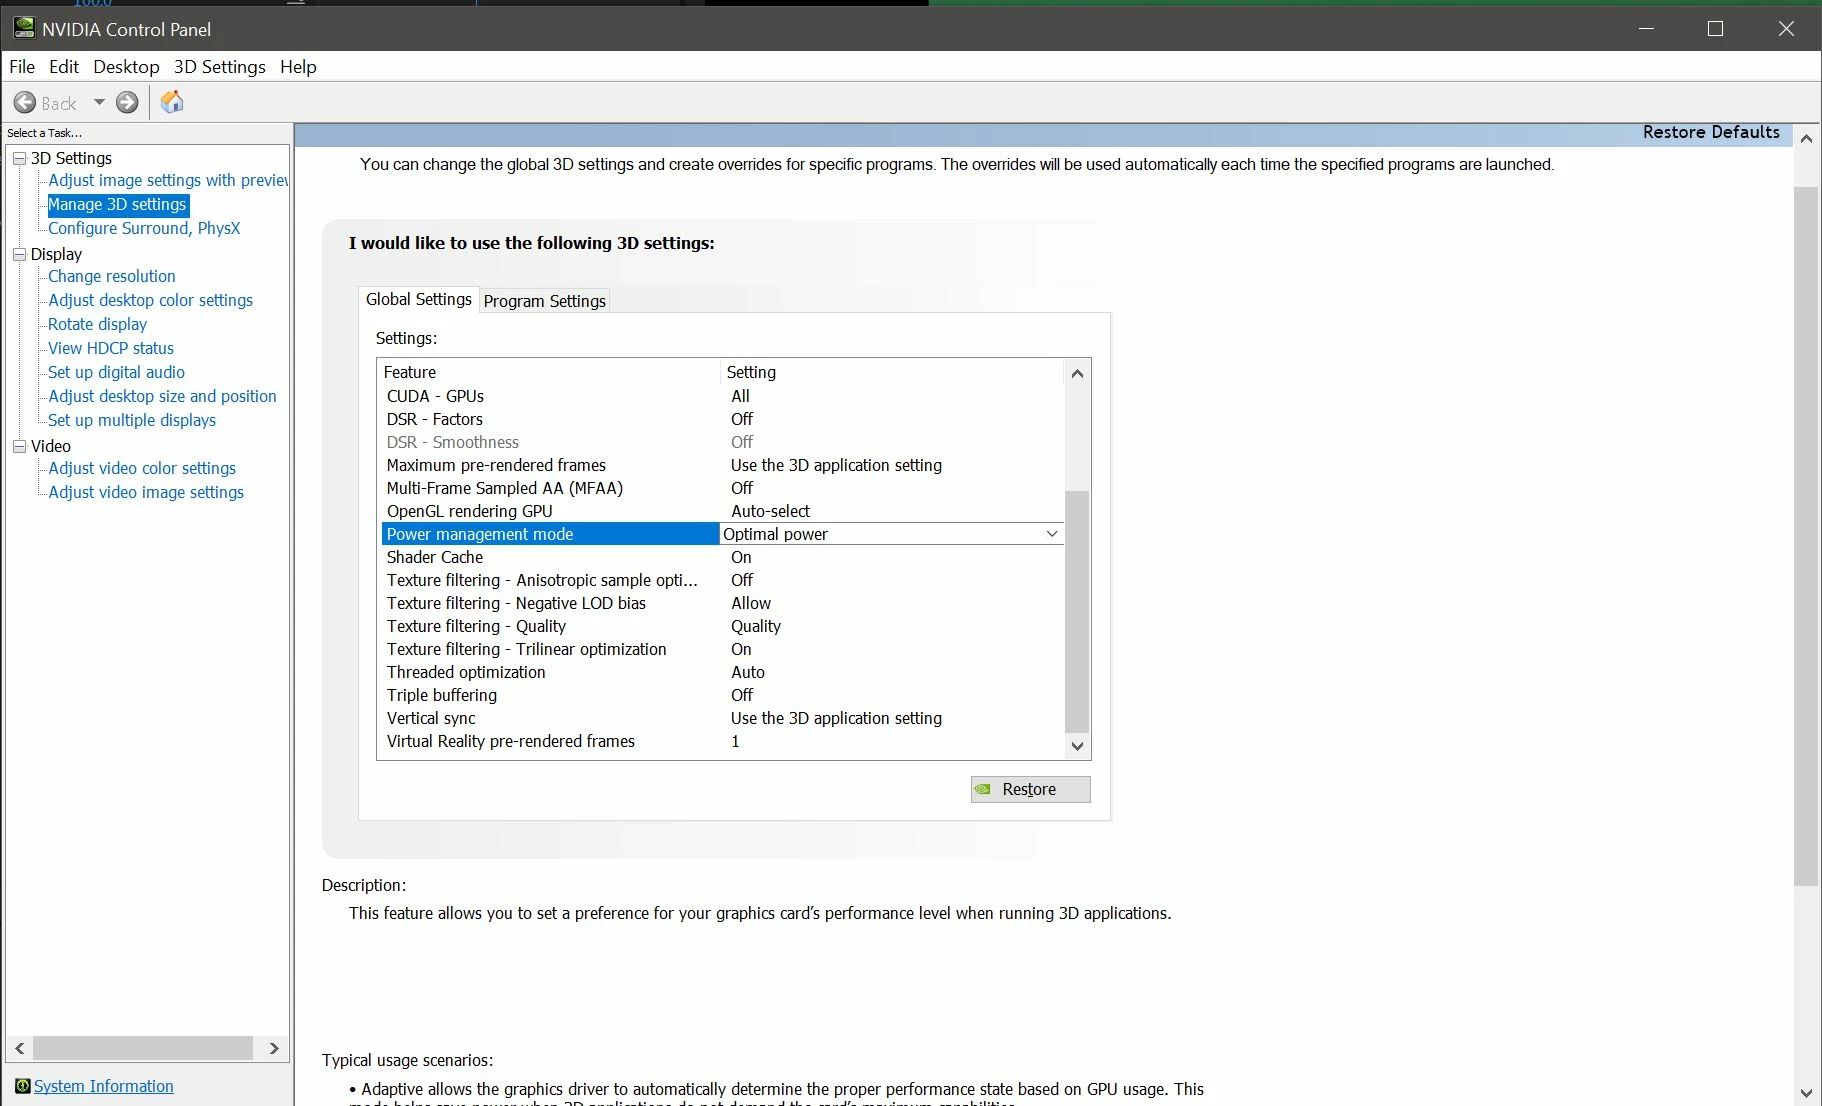Switch to Program Settings tab
1822x1106 pixels.
(x=545, y=301)
